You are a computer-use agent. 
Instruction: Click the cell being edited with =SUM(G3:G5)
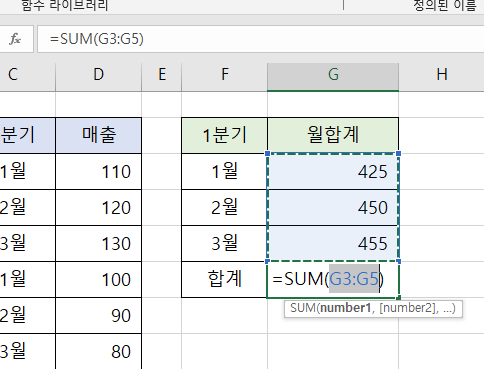(x=333, y=280)
